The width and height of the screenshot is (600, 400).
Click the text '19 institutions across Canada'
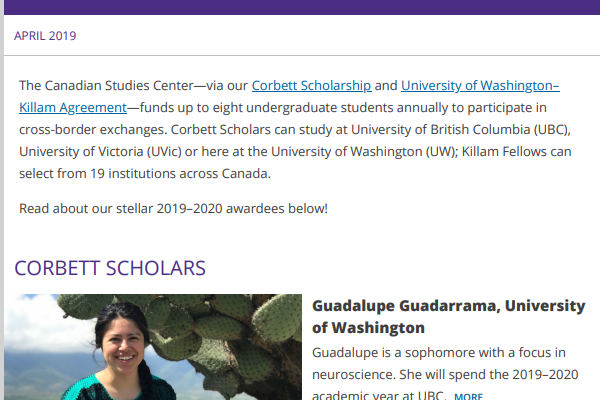(x=179, y=174)
